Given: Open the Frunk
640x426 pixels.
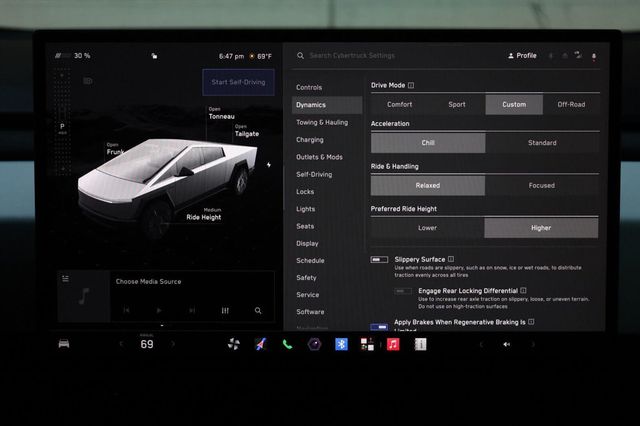Looking at the screenshot, I should (x=115, y=149).
